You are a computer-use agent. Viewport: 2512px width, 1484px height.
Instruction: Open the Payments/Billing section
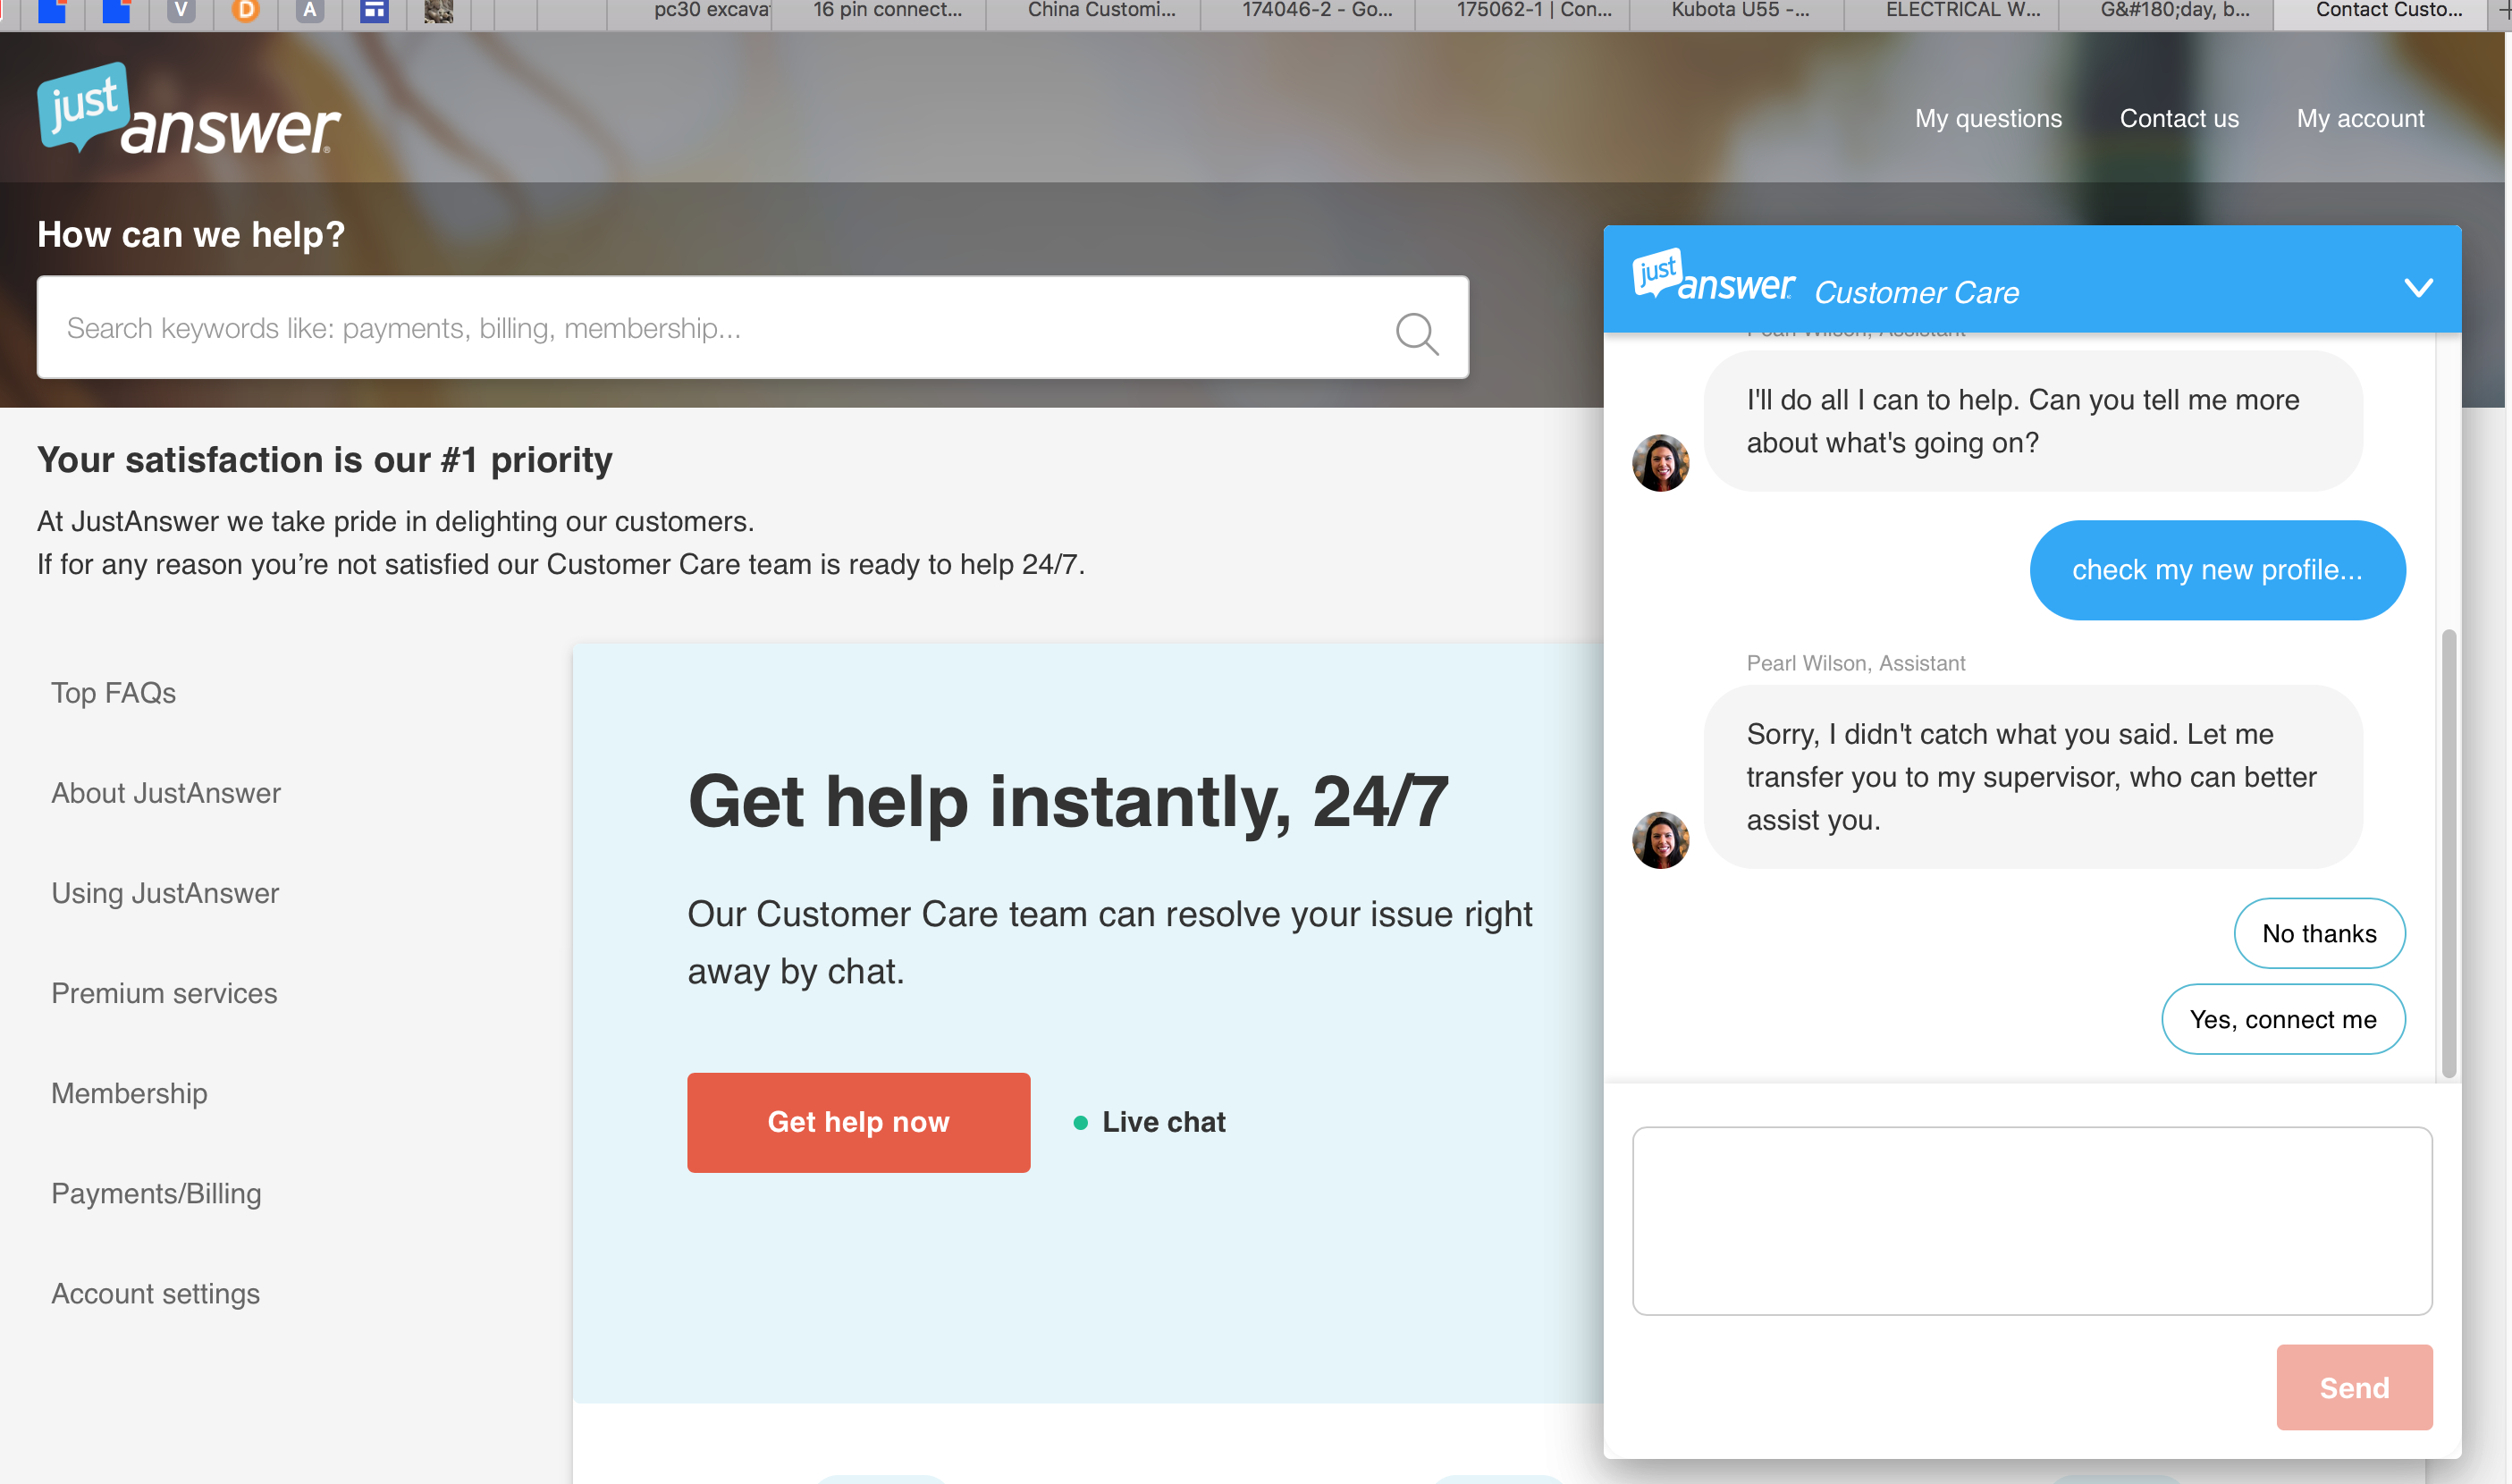coord(156,1193)
